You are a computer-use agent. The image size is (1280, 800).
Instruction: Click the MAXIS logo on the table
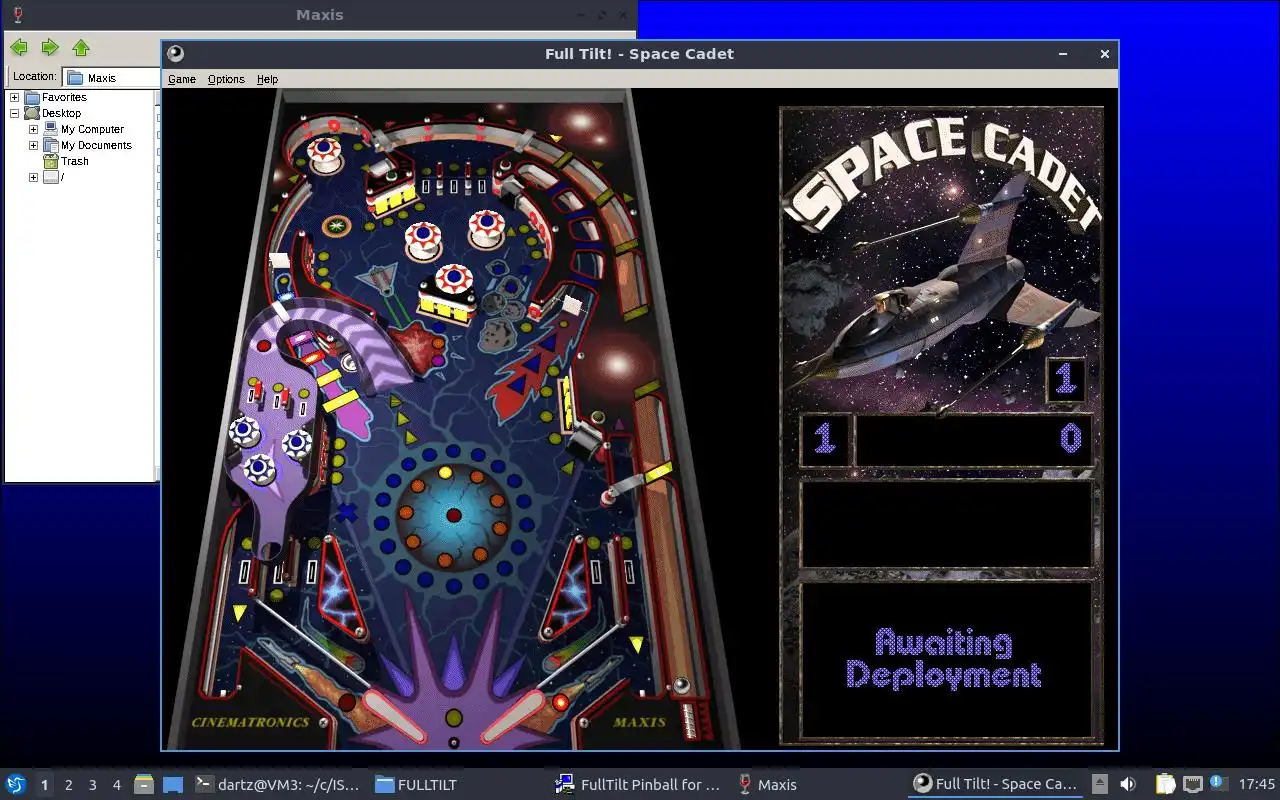pyautogui.click(x=639, y=722)
